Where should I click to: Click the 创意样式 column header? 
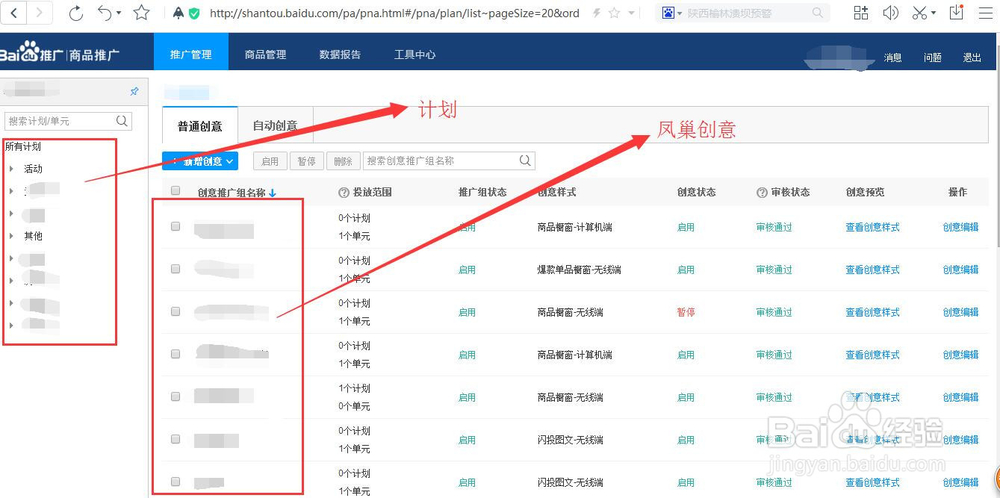coord(557,193)
